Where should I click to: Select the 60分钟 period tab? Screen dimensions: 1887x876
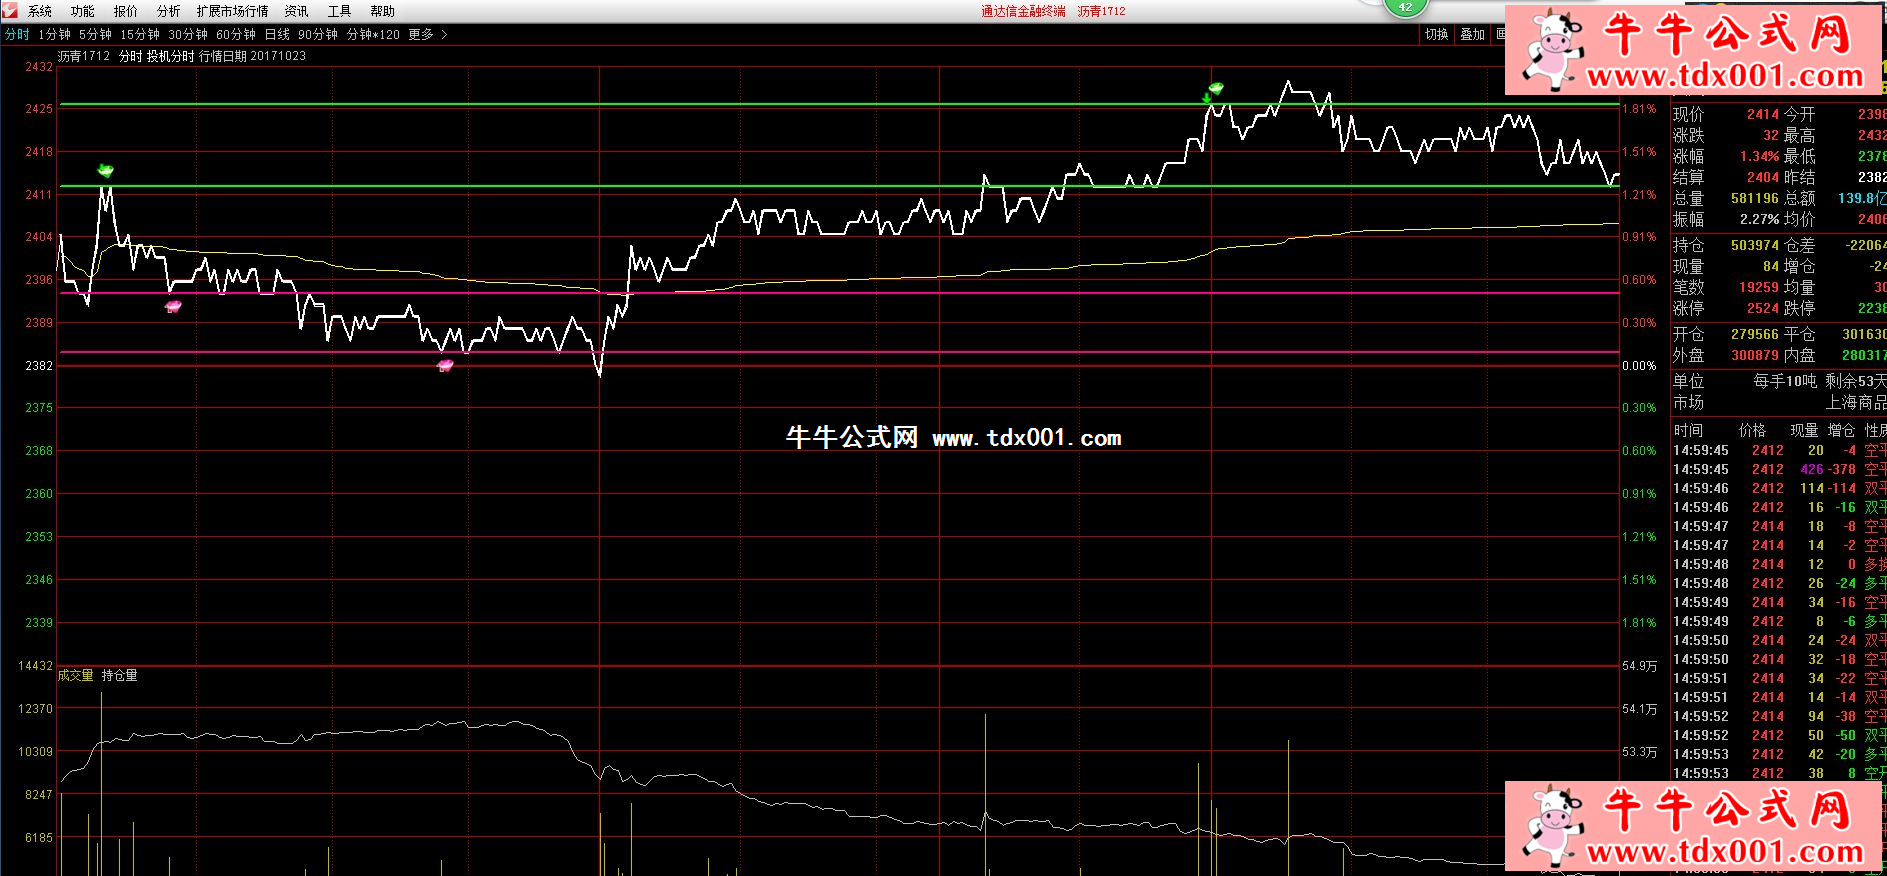(236, 34)
